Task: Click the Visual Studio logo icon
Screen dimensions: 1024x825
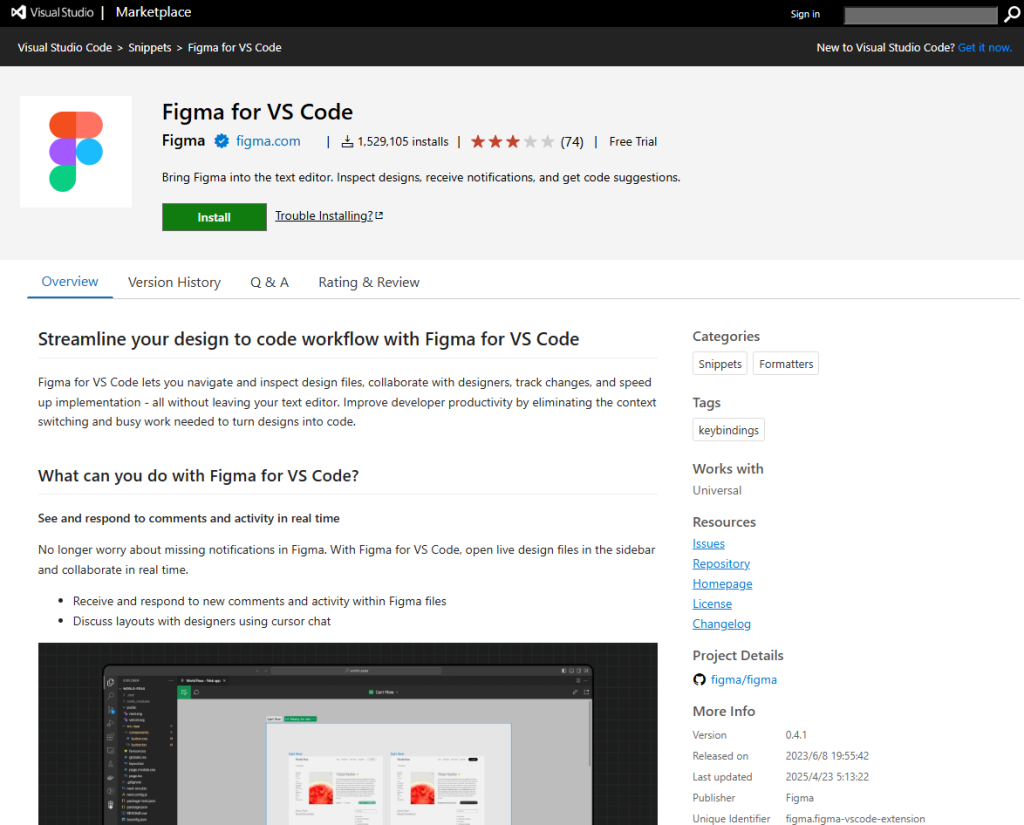Action: tap(18, 12)
